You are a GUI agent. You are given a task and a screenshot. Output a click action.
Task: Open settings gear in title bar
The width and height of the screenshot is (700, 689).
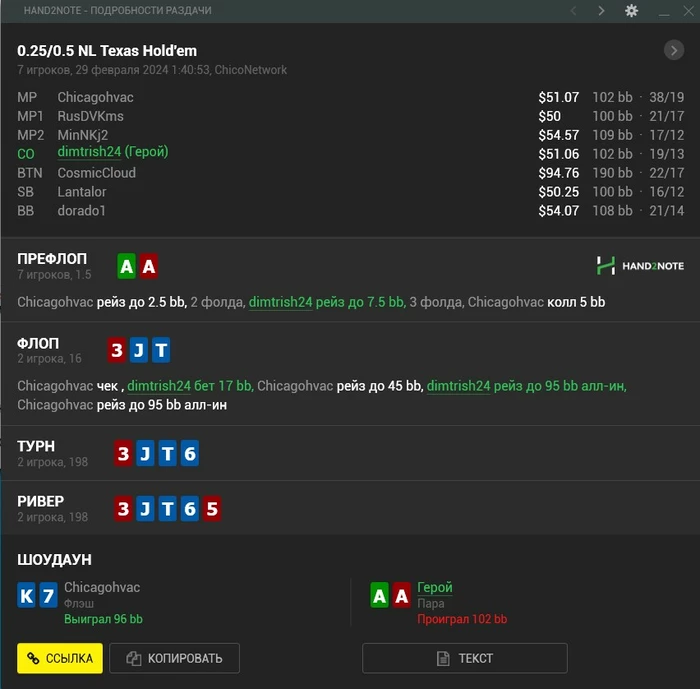click(x=631, y=11)
